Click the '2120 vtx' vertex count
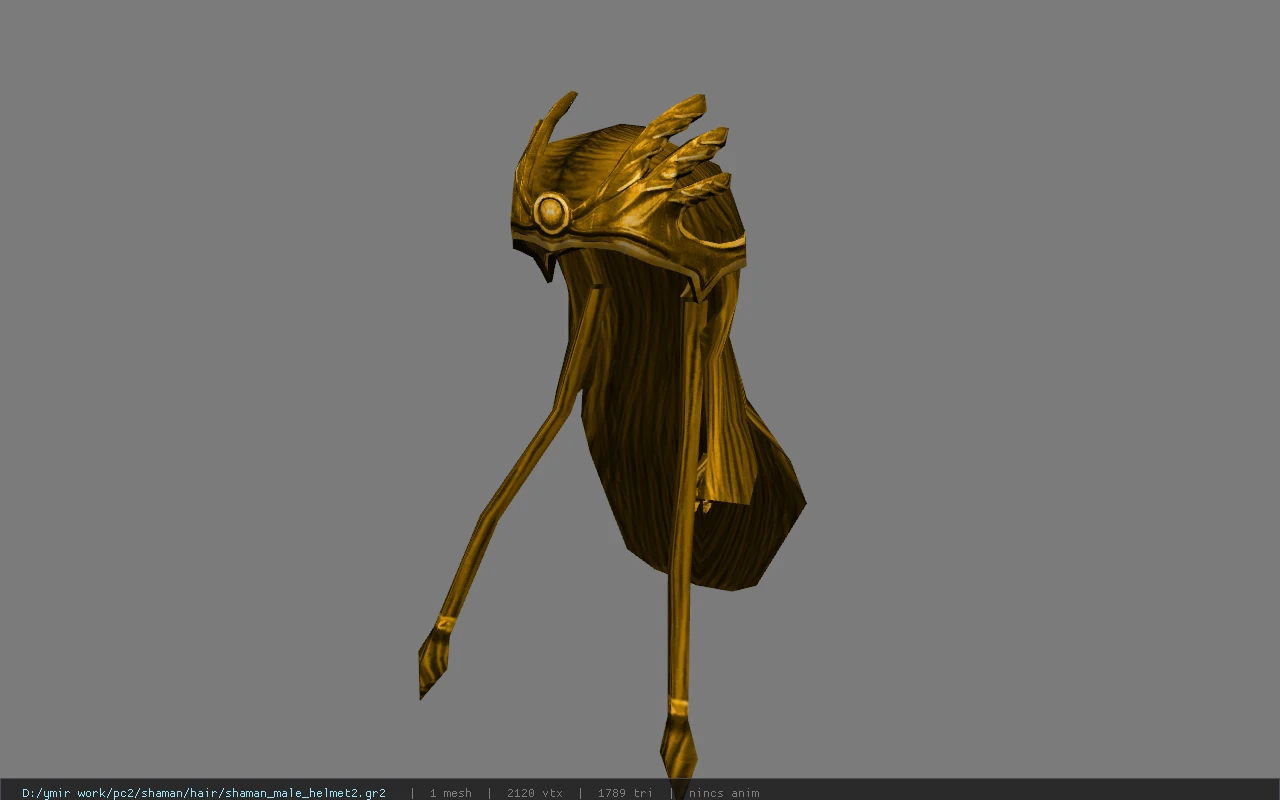This screenshot has height=800, width=1280. (x=534, y=793)
